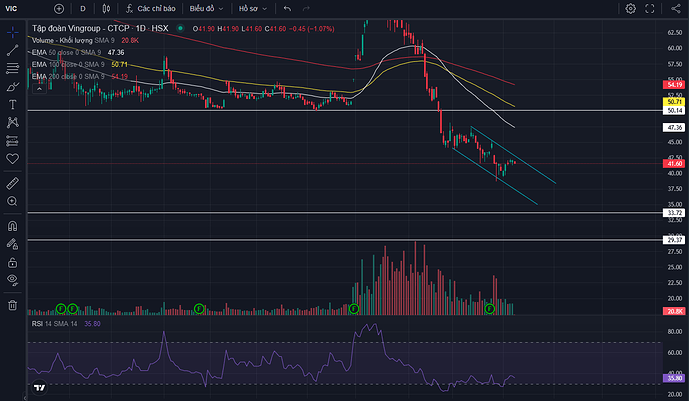Click the 47.36 EMA 50 price label
Screen dimensions: 689x401
point(674,127)
